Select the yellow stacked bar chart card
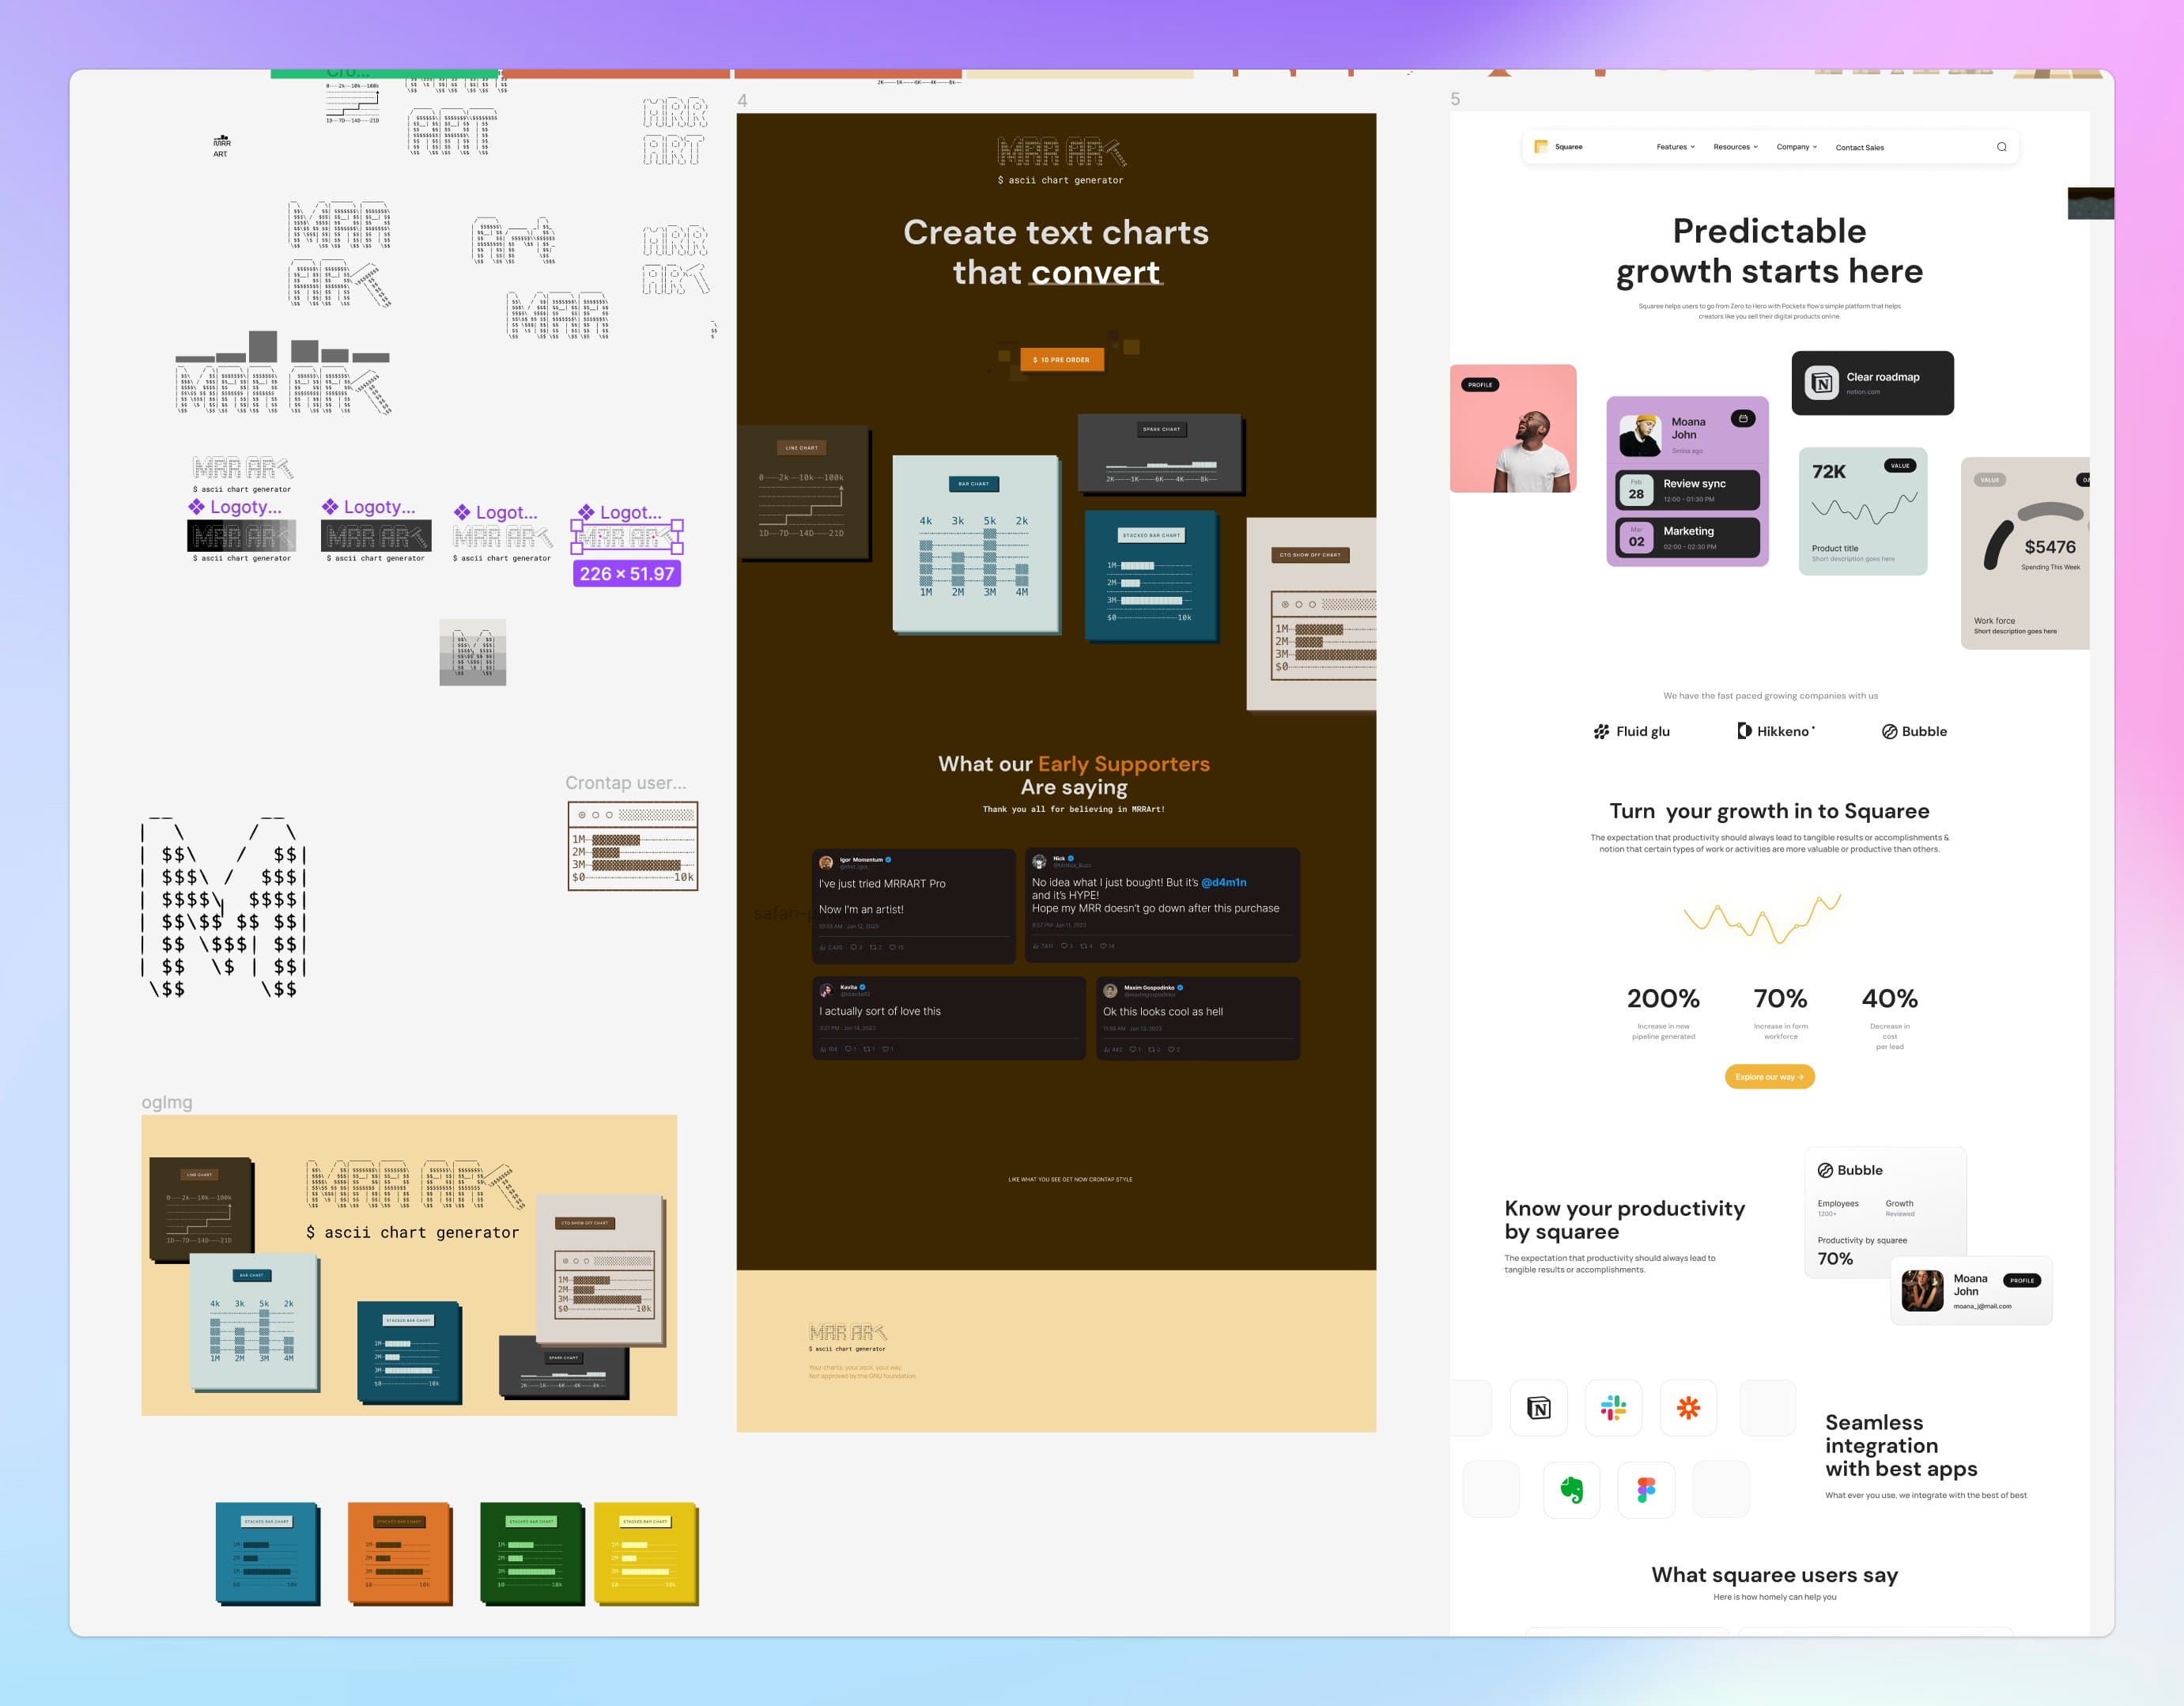Viewport: 2184px width, 1706px height. [x=645, y=1553]
